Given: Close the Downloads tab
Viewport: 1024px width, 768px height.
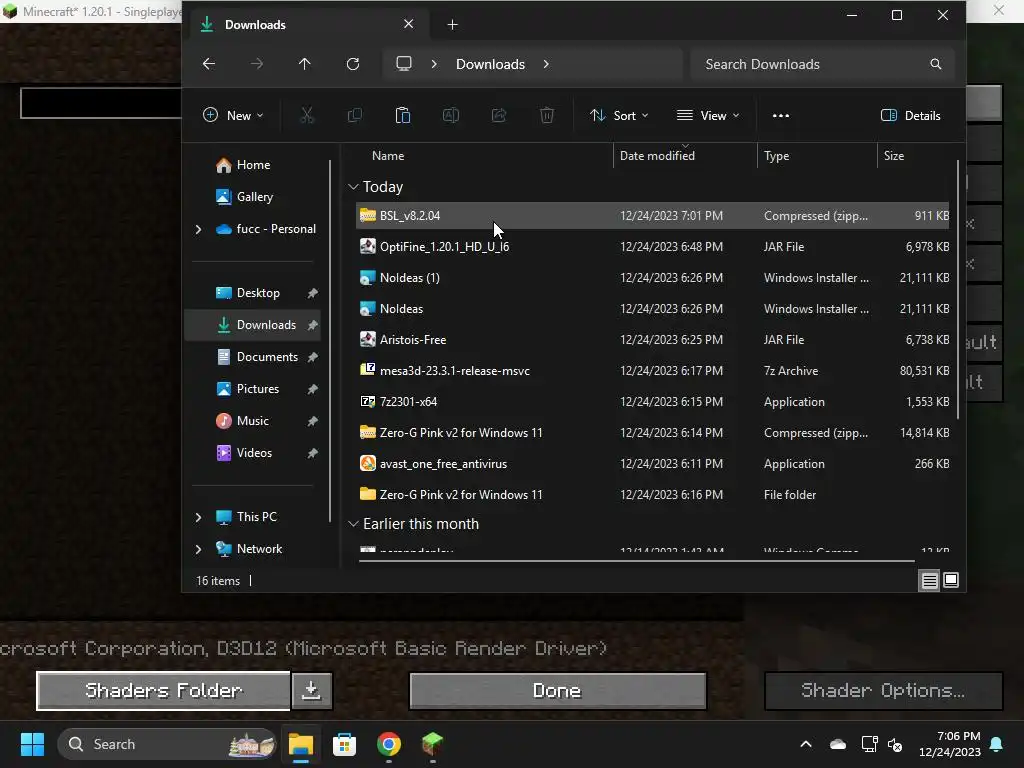Looking at the screenshot, I should [409, 24].
